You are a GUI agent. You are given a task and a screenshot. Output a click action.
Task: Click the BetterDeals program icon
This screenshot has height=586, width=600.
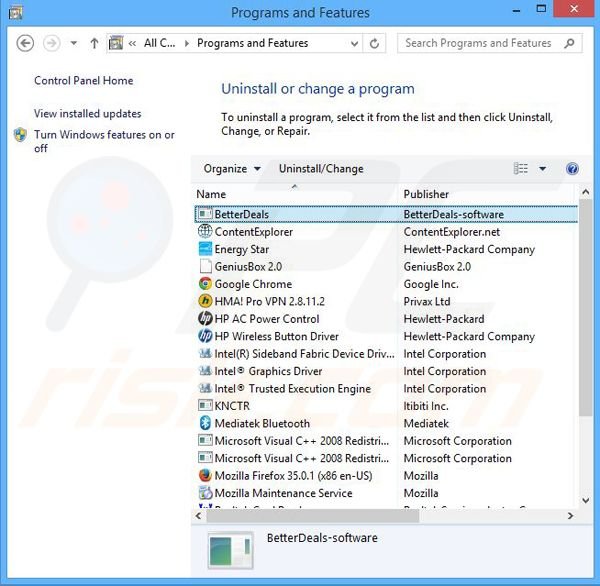[x=205, y=214]
